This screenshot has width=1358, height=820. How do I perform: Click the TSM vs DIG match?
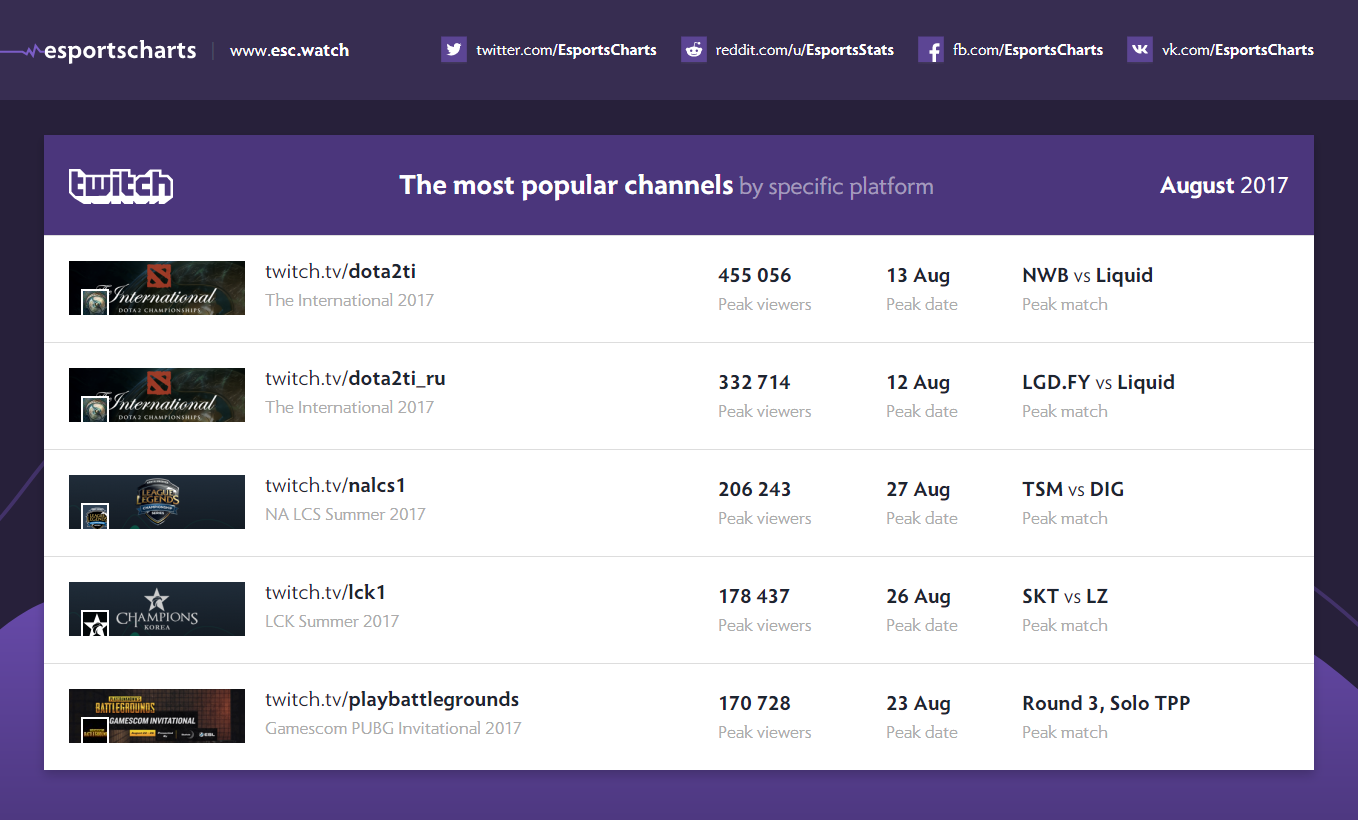[1073, 489]
